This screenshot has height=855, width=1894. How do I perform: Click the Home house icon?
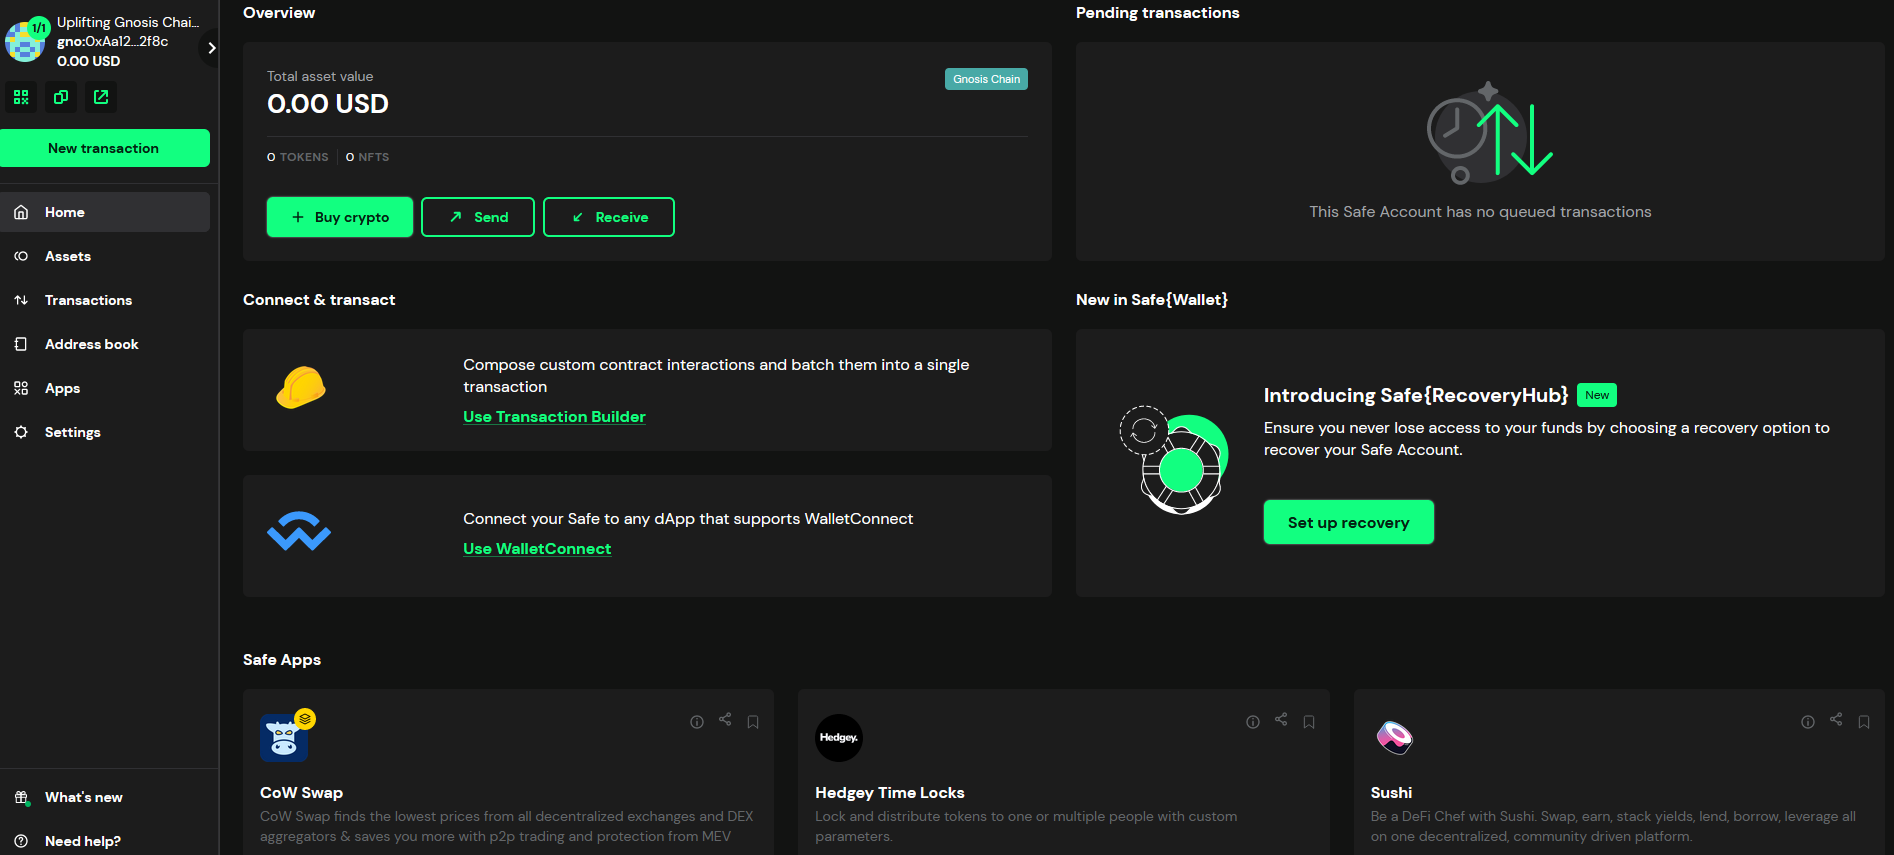[21, 212]
